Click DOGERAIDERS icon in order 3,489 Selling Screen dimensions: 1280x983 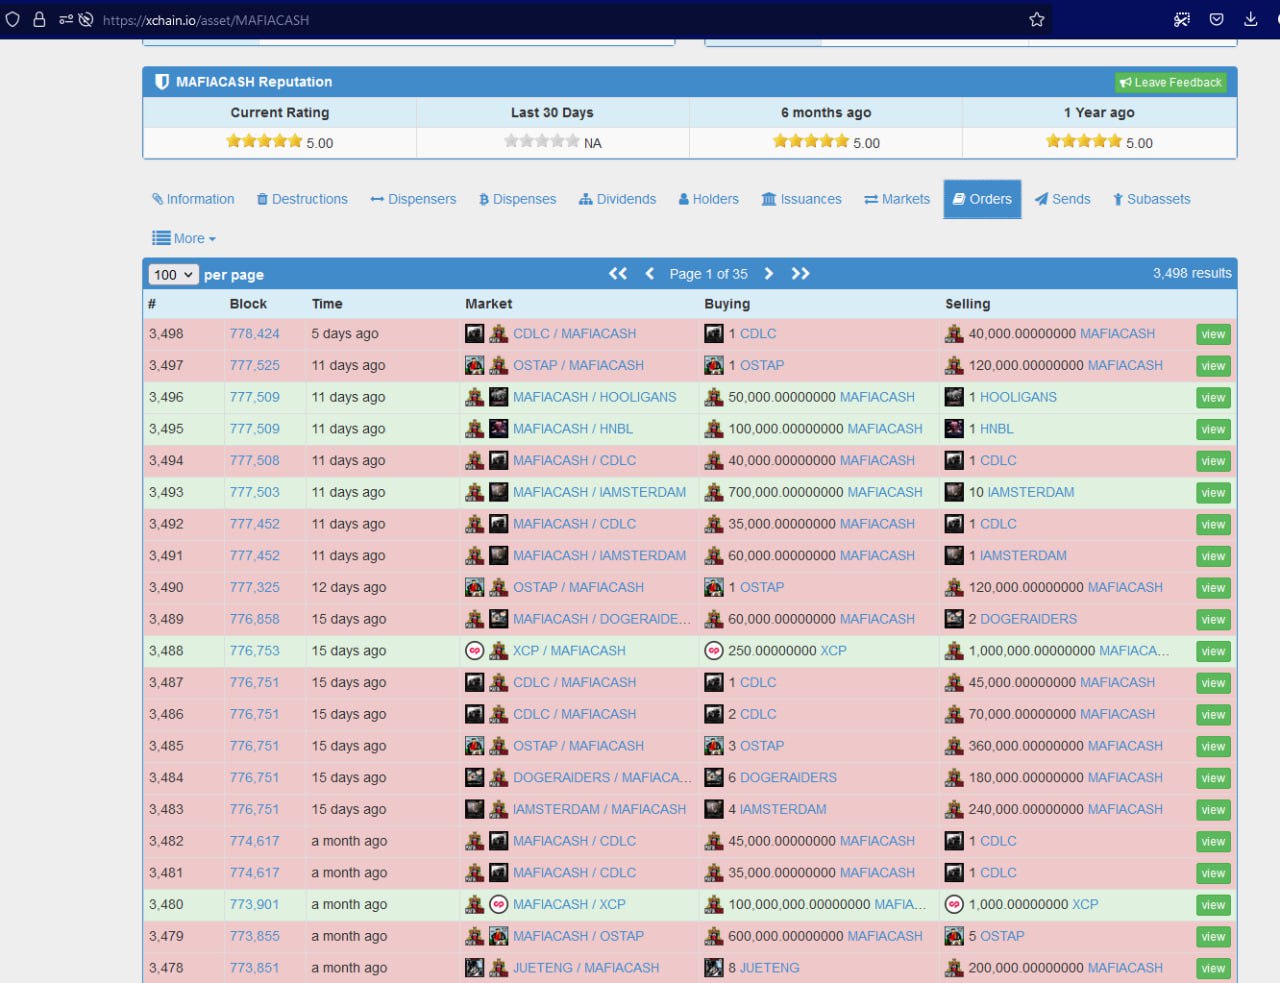coord(954,619)
